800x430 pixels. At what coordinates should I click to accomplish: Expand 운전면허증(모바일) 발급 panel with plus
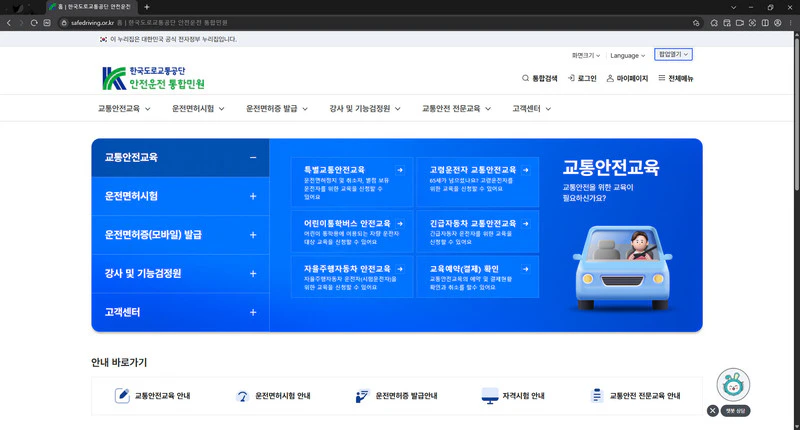coord(253,235)
